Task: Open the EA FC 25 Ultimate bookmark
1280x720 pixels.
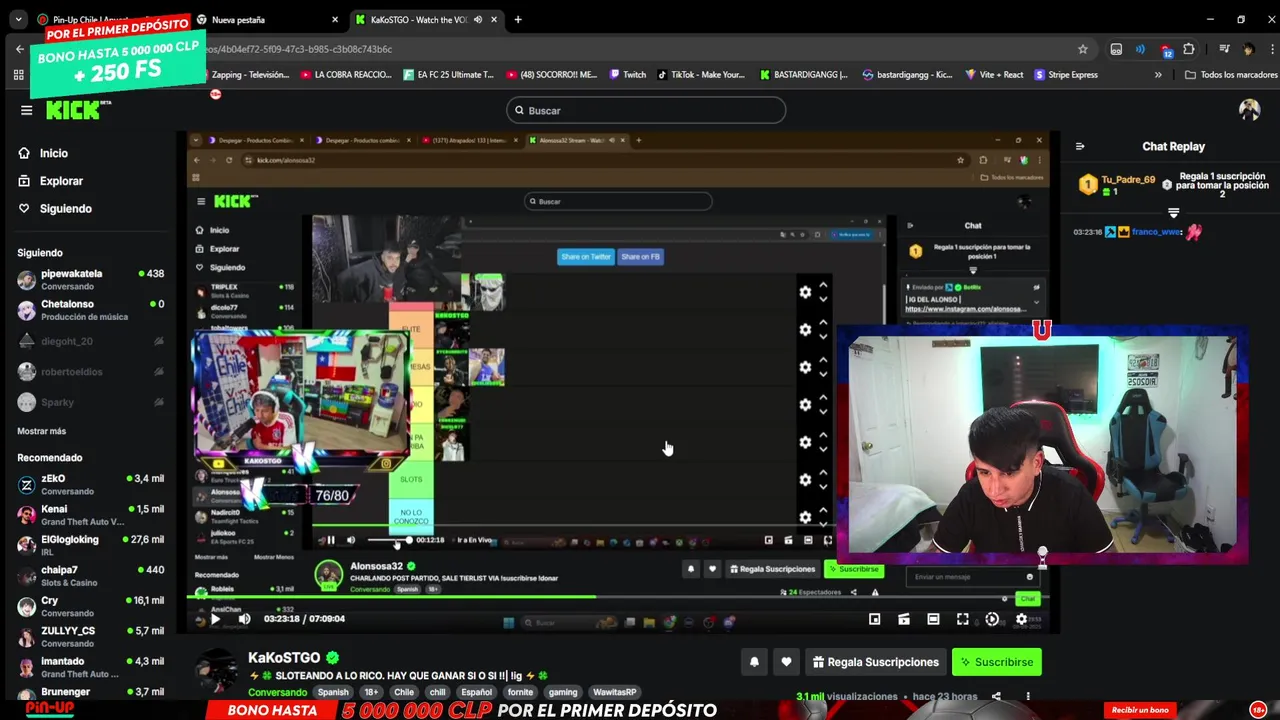Action: [449, 75]
